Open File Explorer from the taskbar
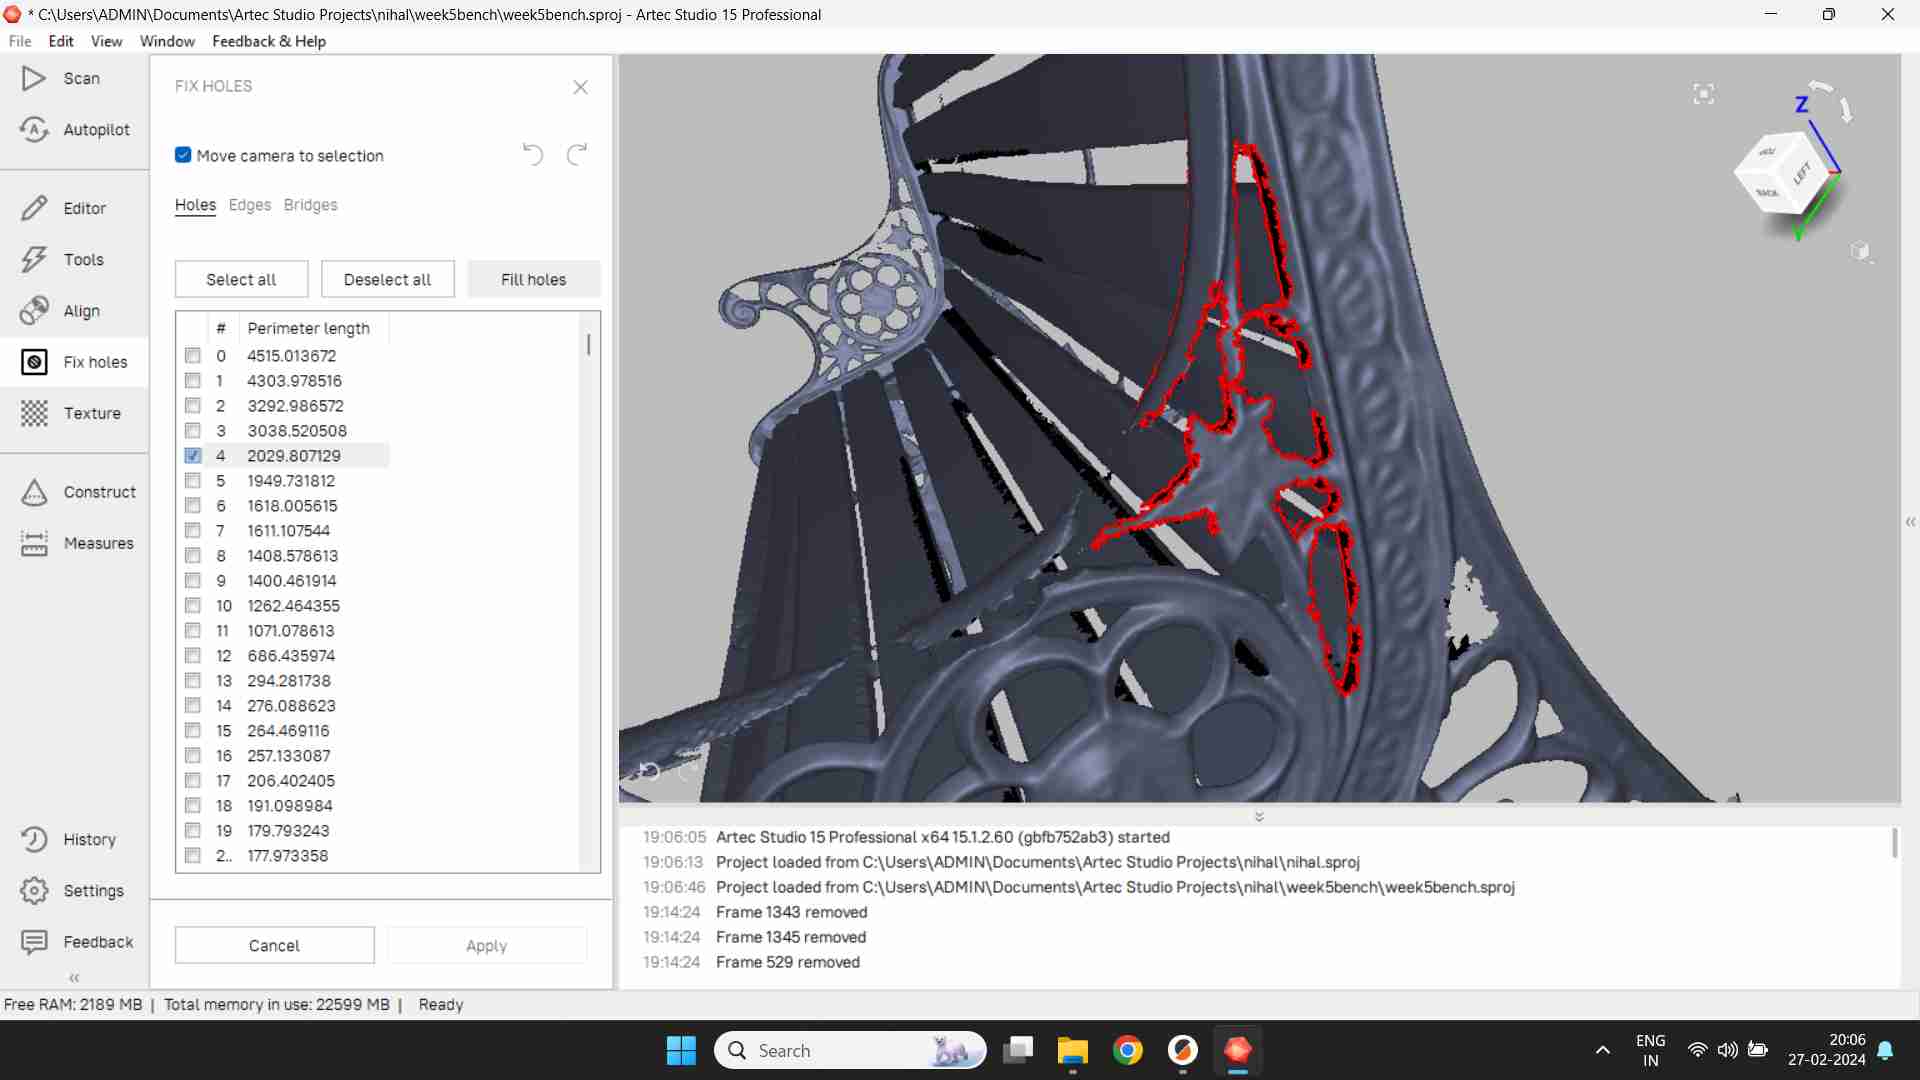 click(1072, 1050)
